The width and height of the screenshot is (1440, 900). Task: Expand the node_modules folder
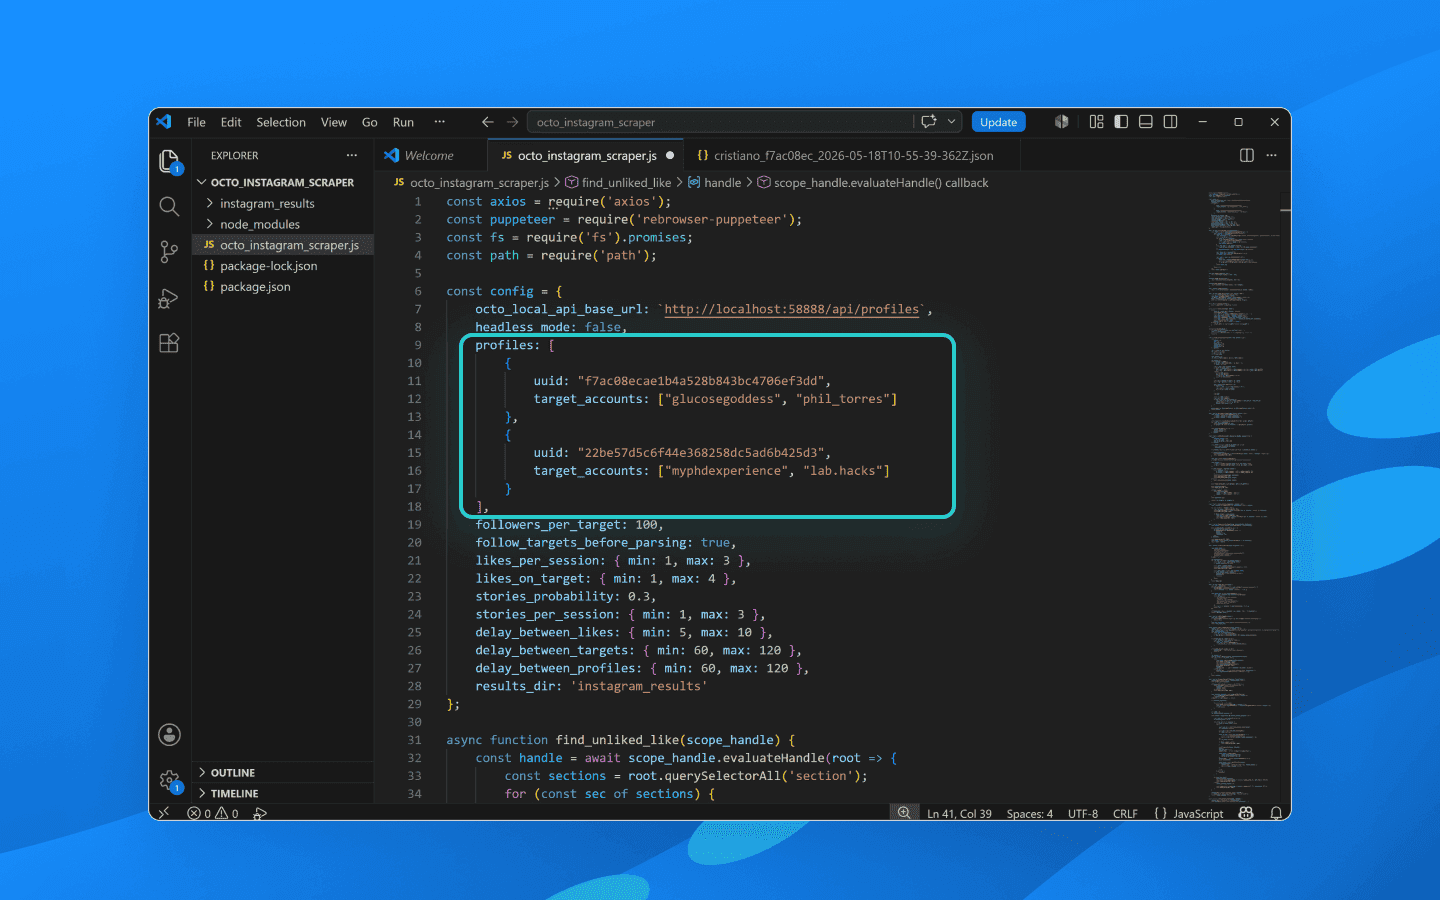[x=283, y=224]
